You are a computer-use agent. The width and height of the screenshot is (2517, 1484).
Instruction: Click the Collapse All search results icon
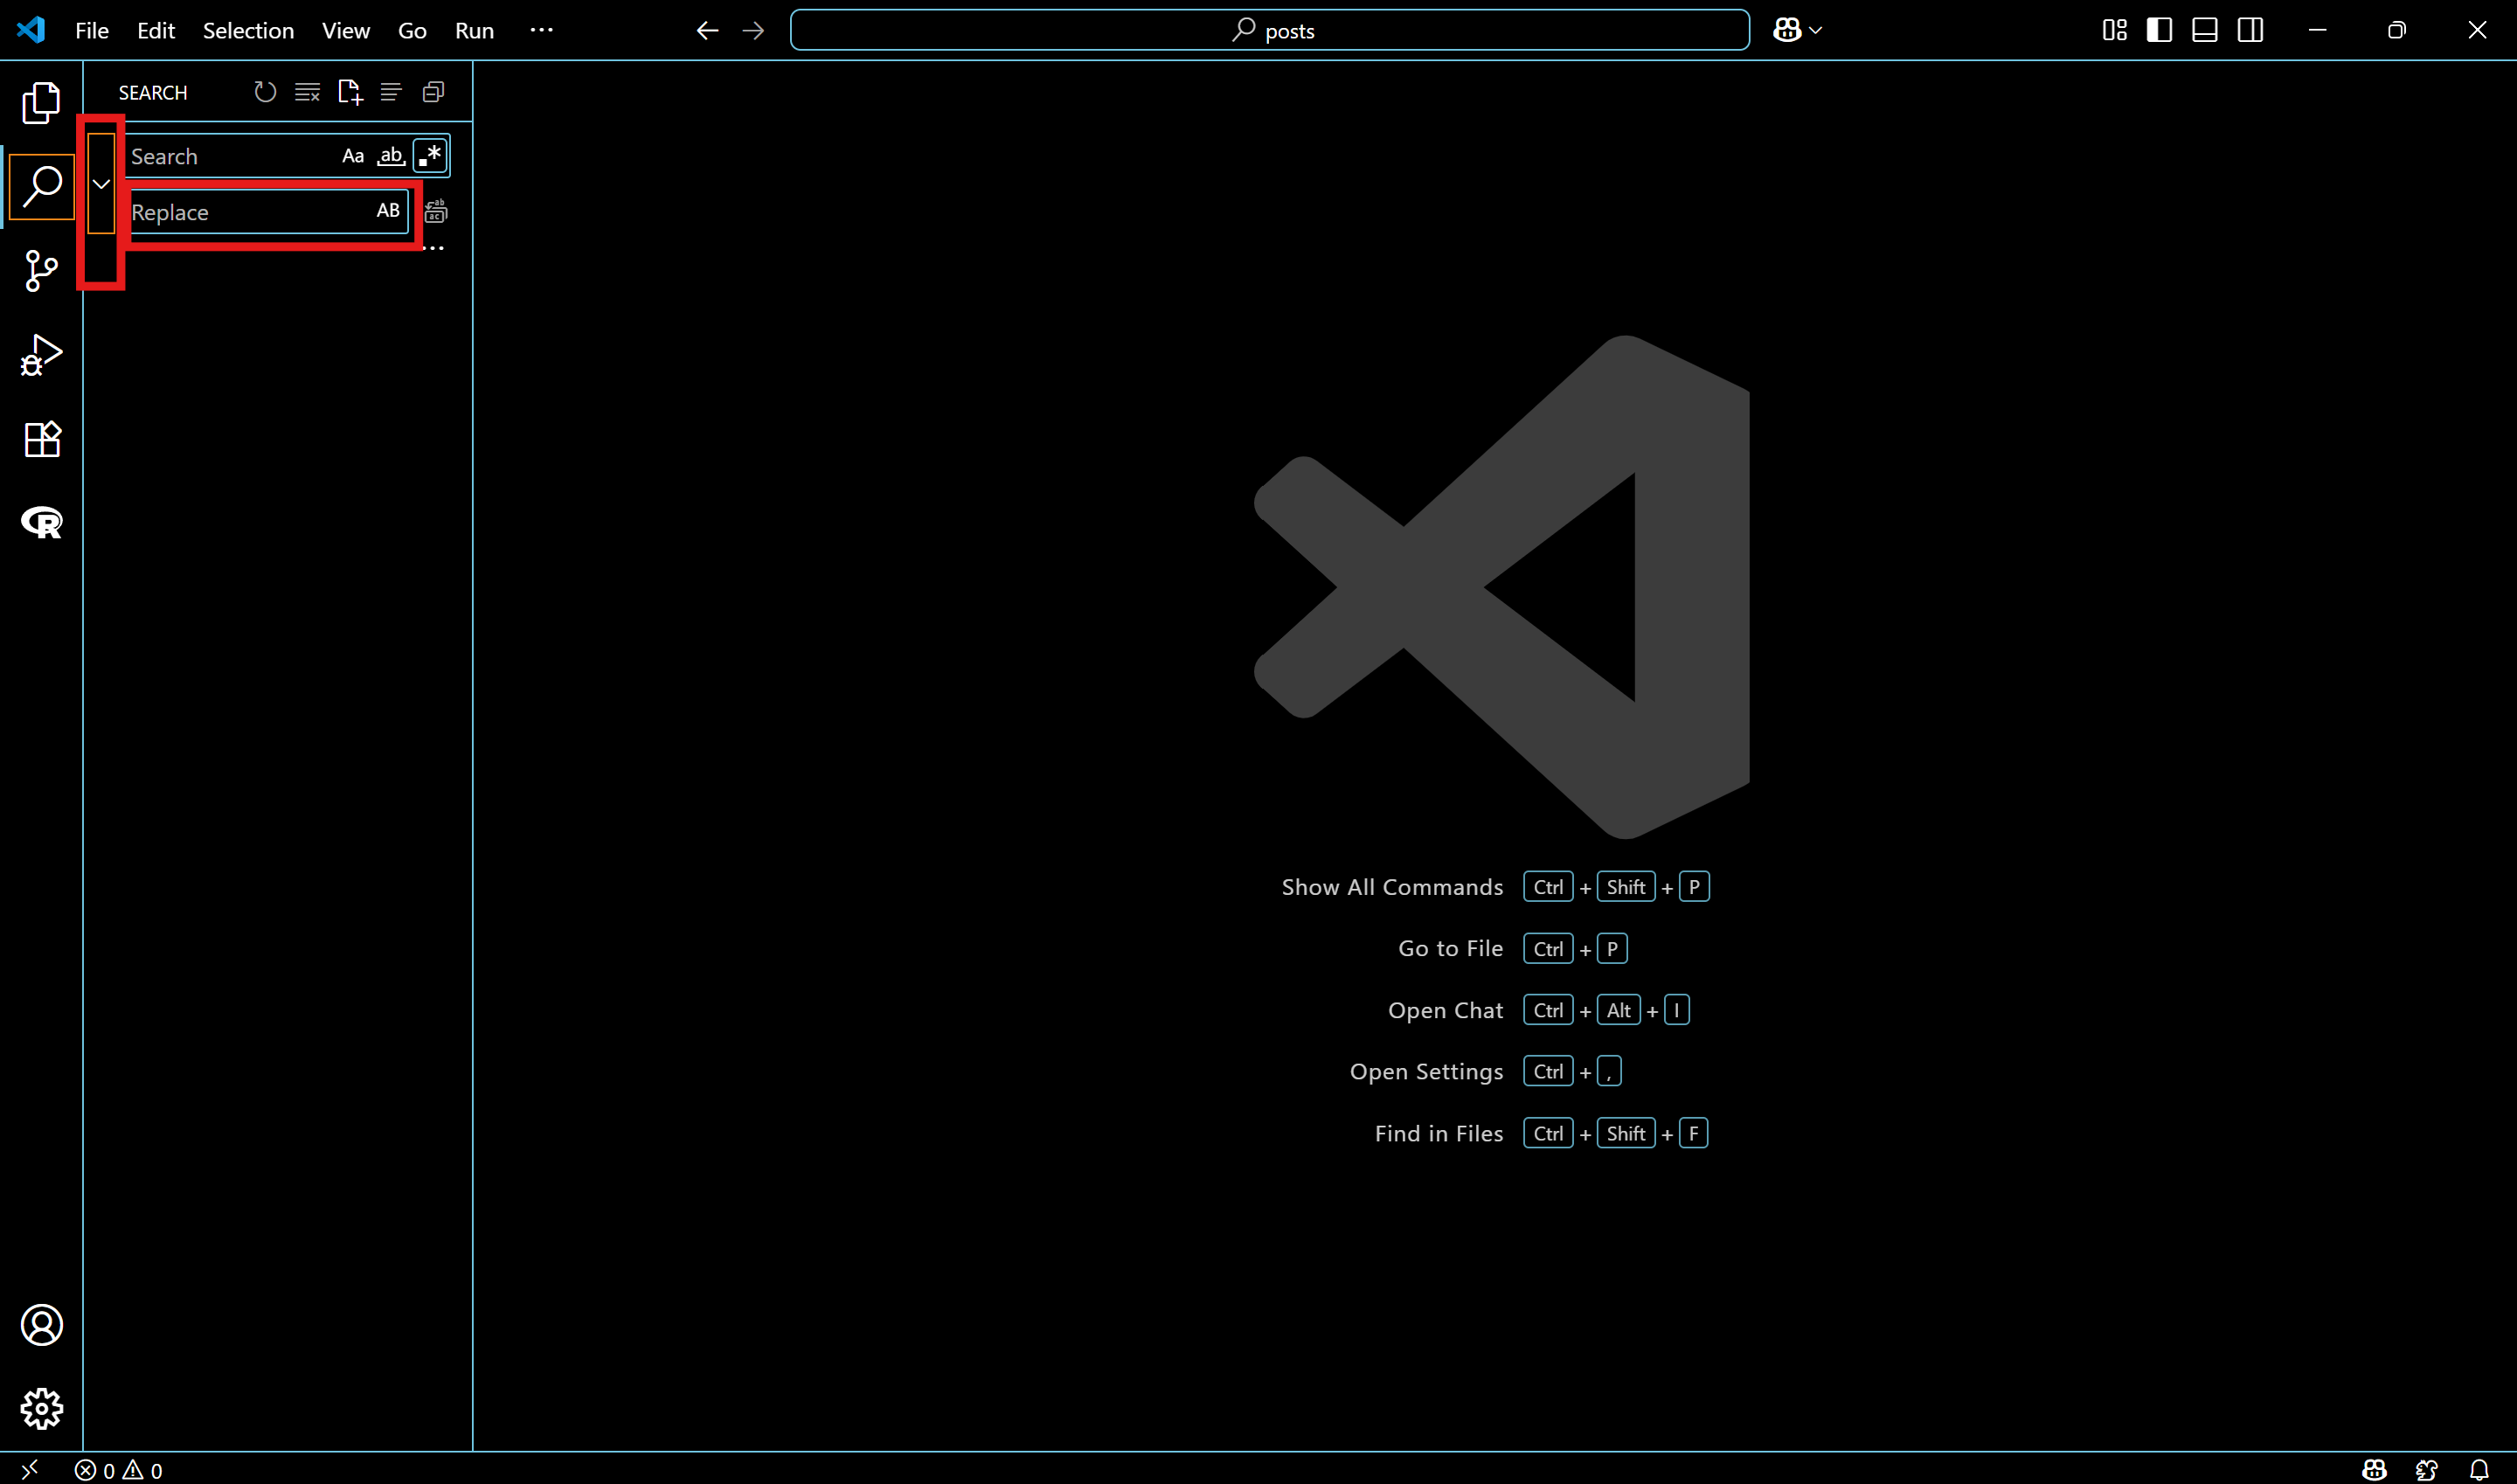click(433, 92)
